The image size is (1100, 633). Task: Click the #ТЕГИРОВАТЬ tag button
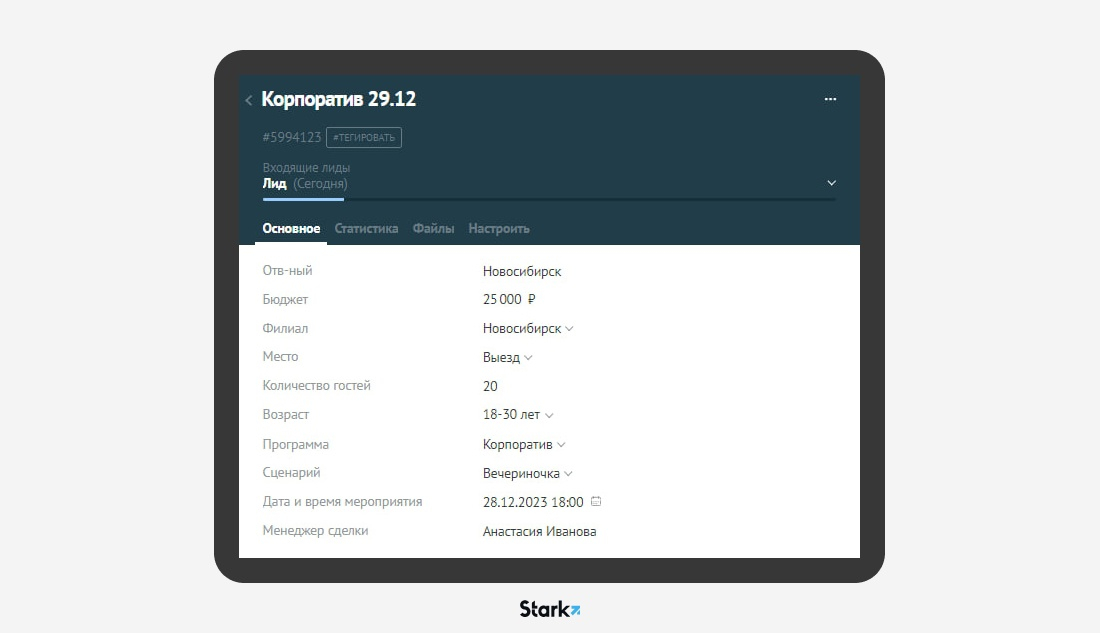tap(363, 138)
